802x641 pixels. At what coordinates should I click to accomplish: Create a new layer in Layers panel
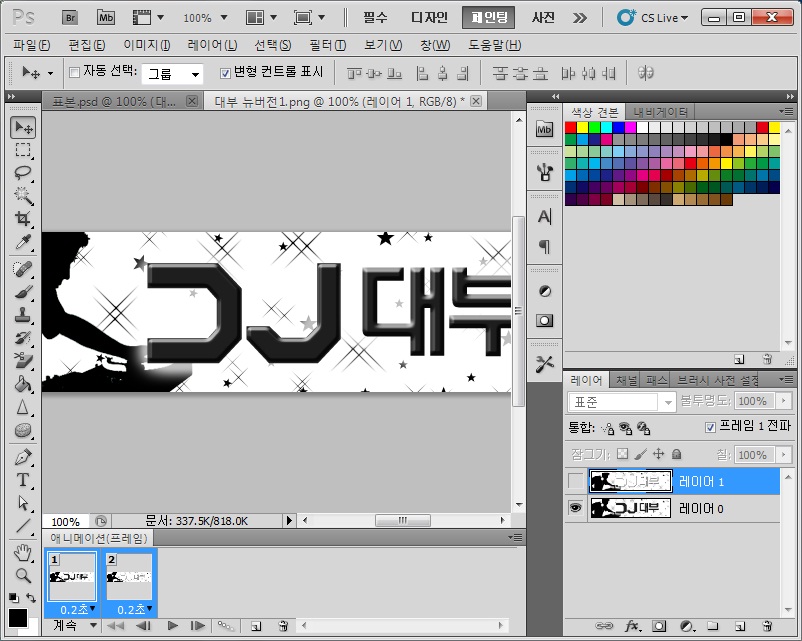(740, 626)
